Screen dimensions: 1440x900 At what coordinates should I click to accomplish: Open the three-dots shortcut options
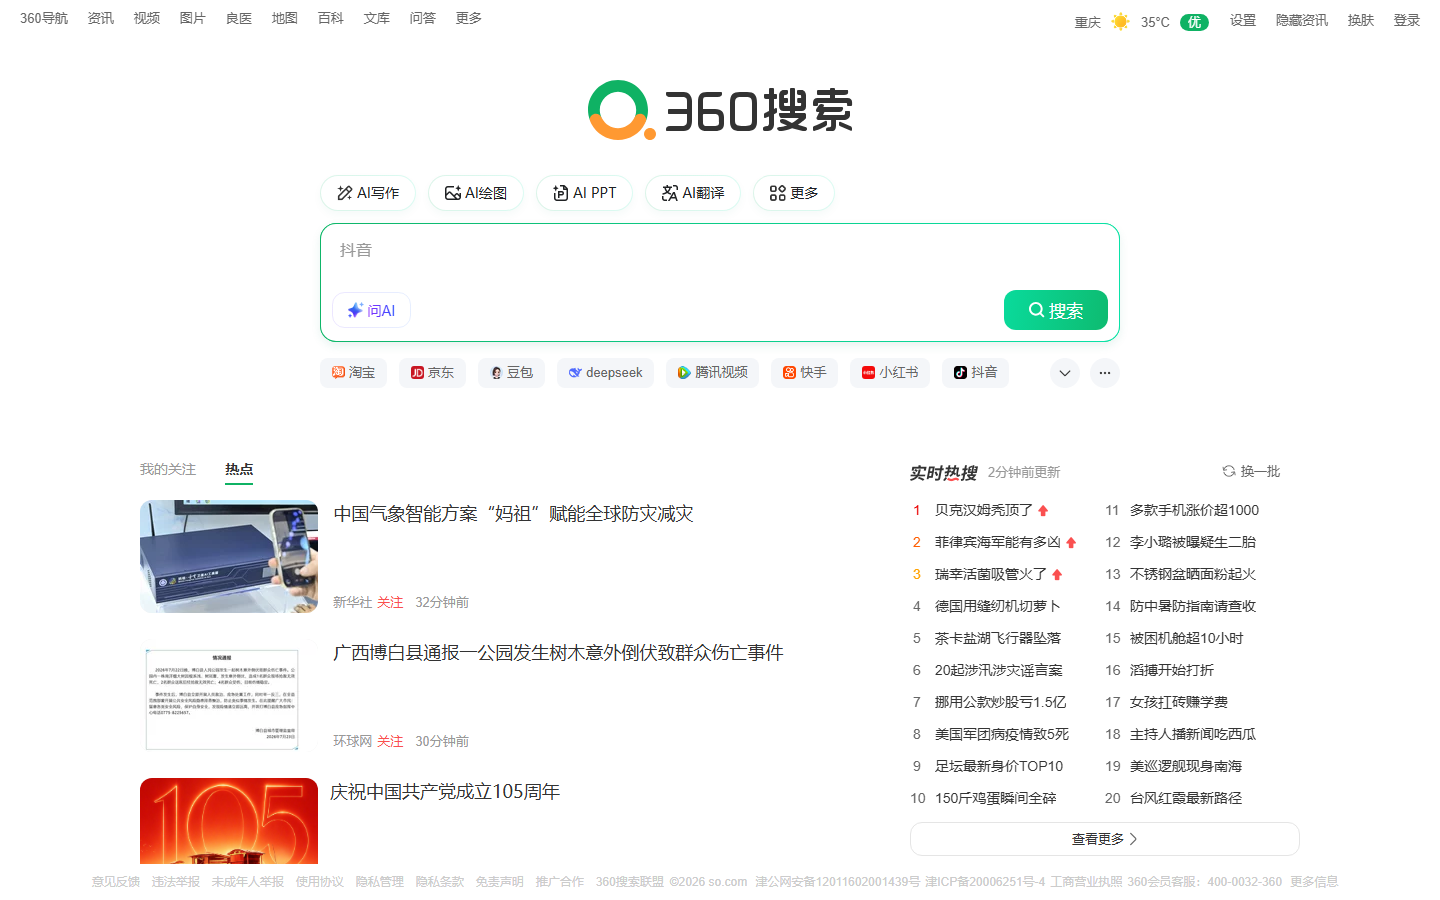point(1104,373)
